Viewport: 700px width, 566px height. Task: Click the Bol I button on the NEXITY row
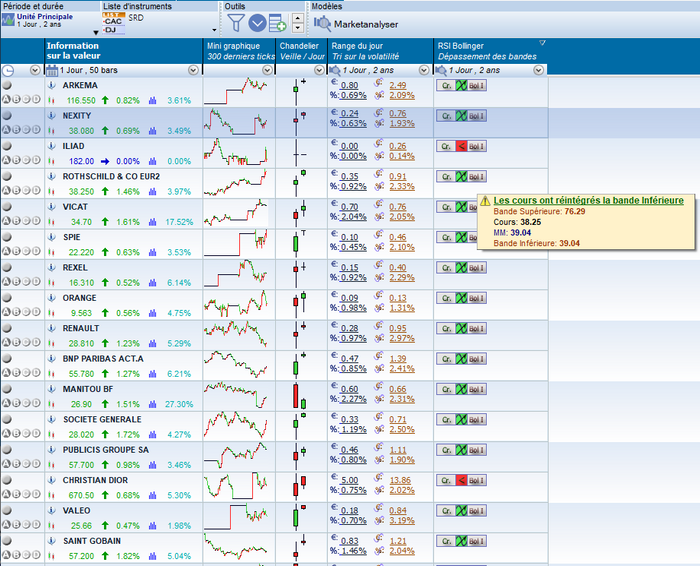click(476, 116)
